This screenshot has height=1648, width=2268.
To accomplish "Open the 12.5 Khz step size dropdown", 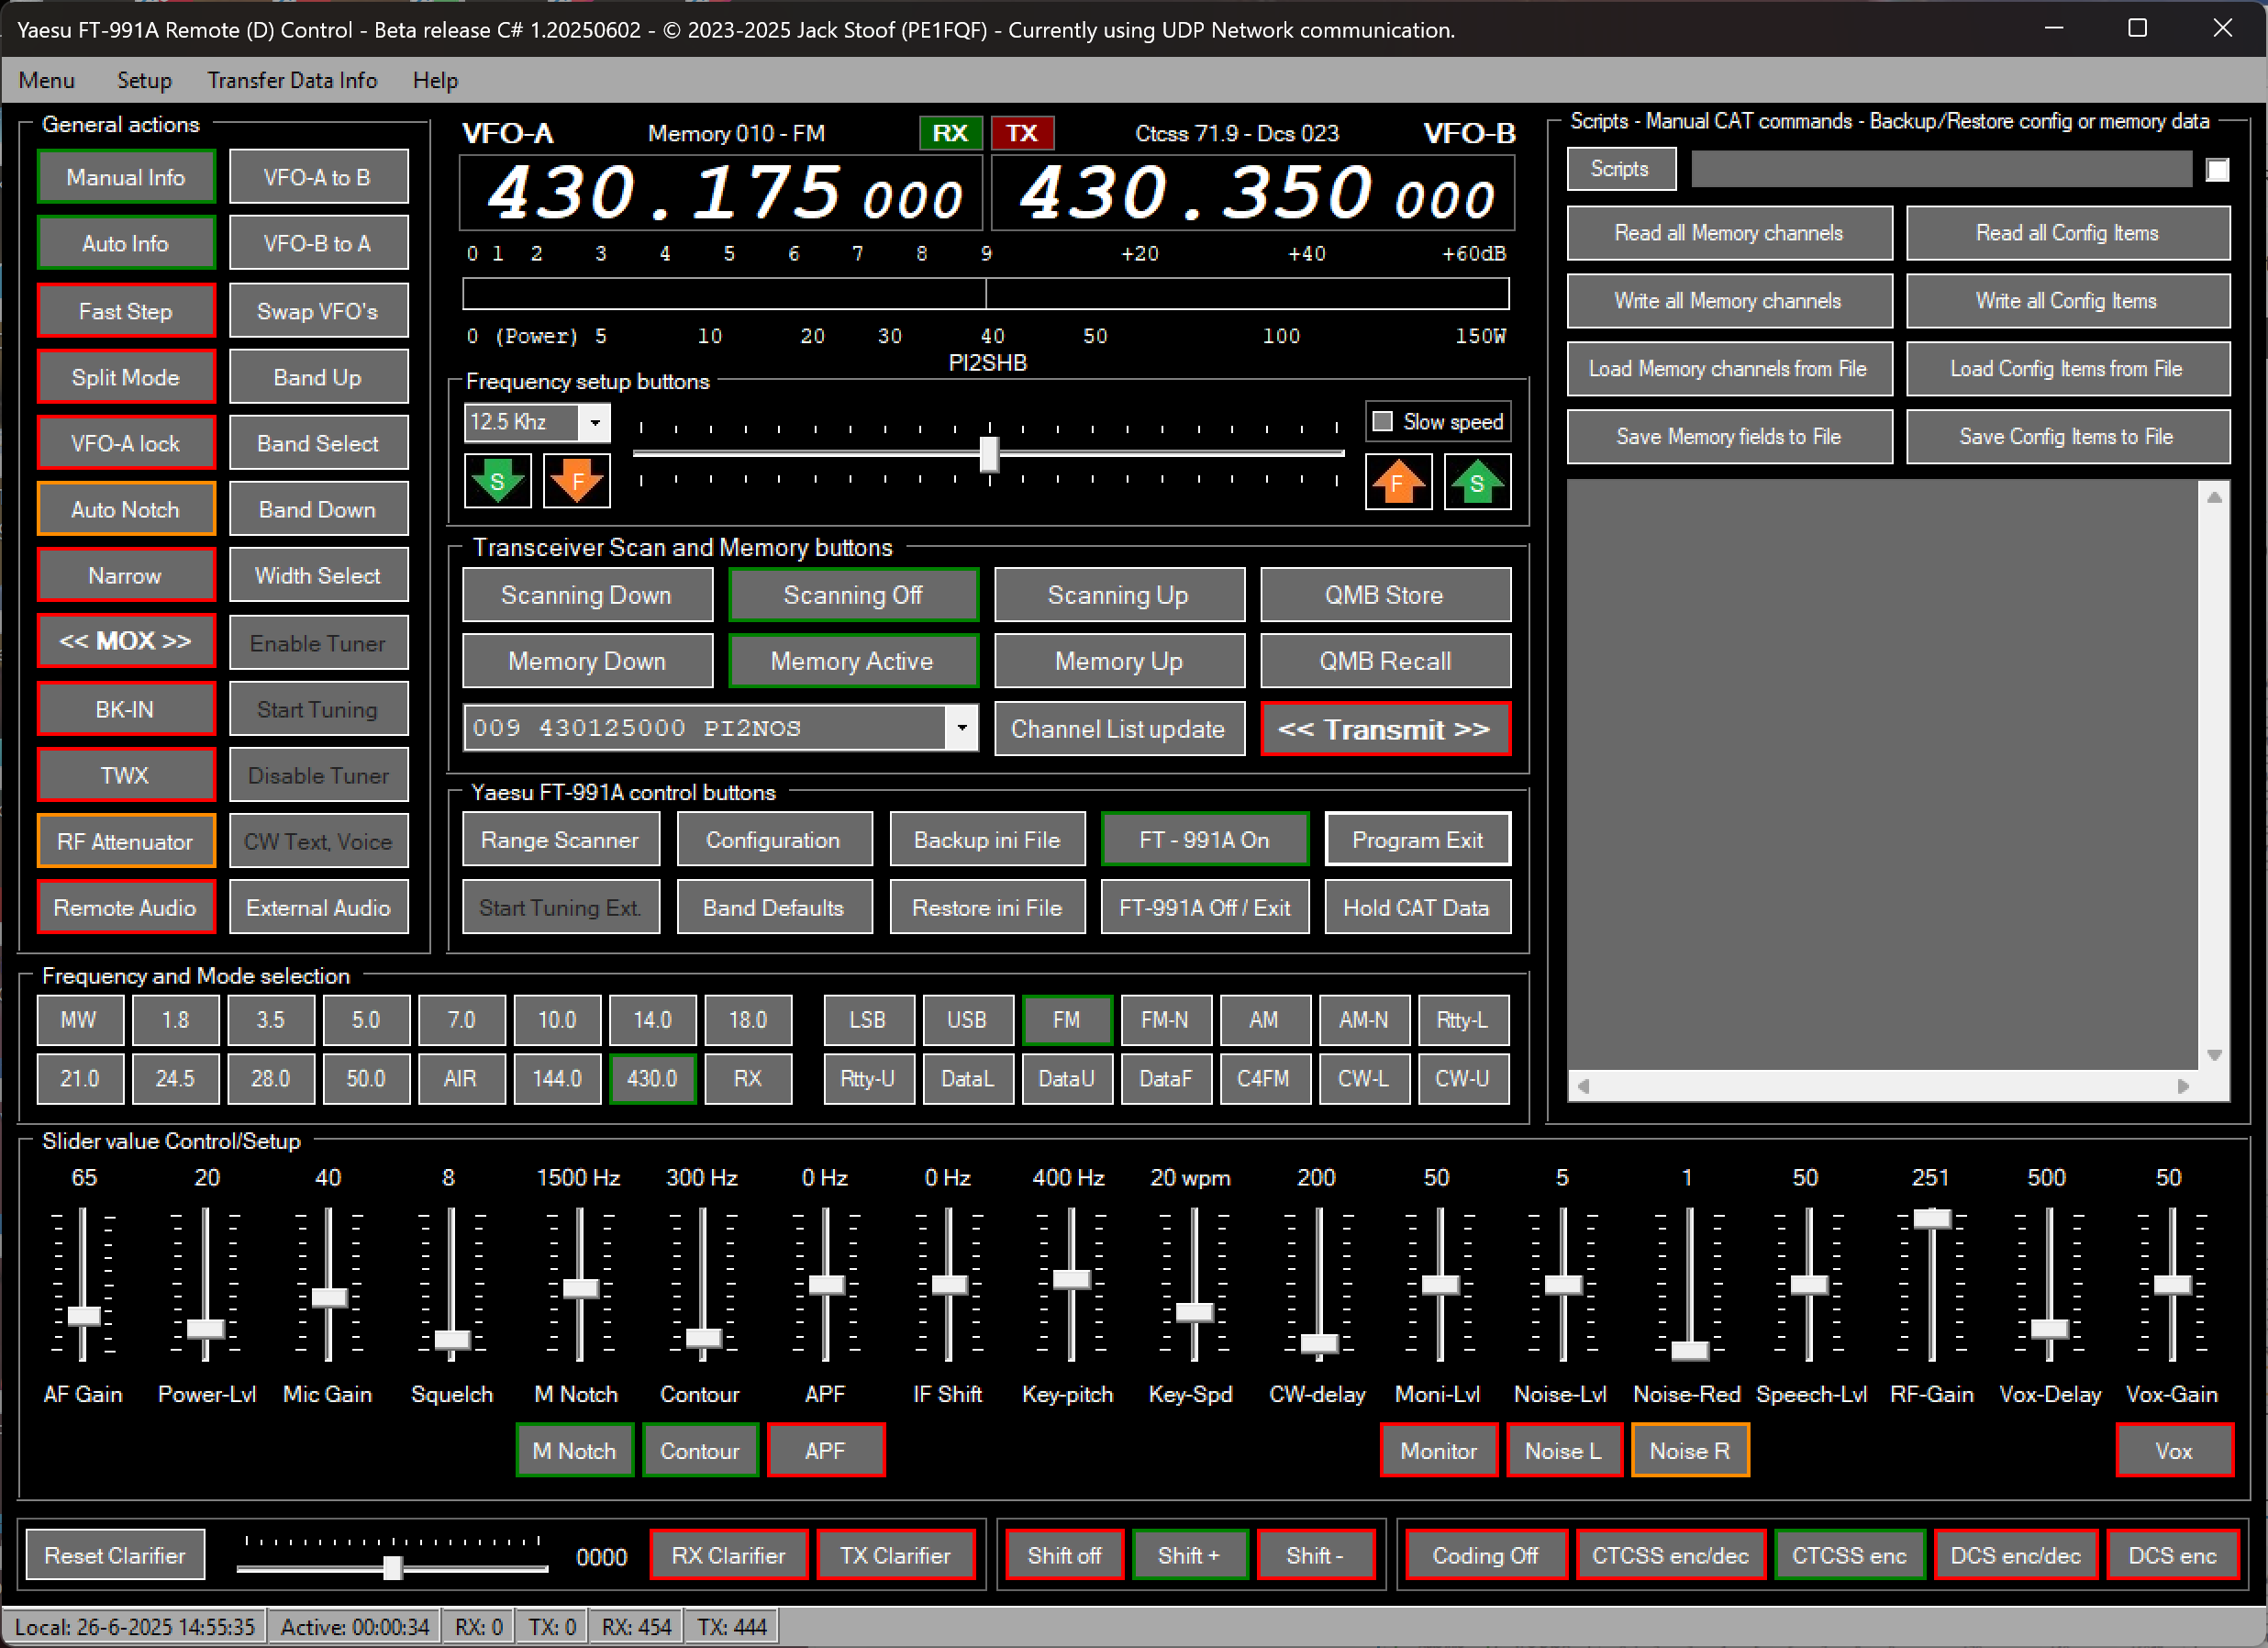I will pyautogui.click(x=595, y=422).
